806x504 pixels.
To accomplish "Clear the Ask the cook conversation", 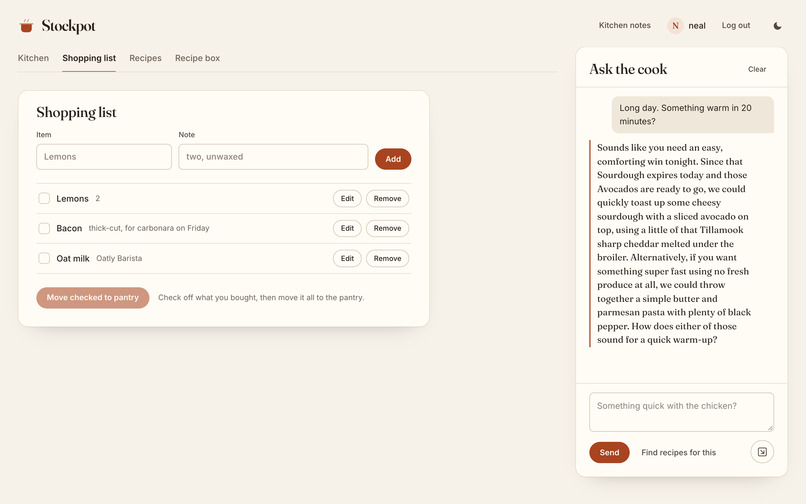I will [757, 69].
